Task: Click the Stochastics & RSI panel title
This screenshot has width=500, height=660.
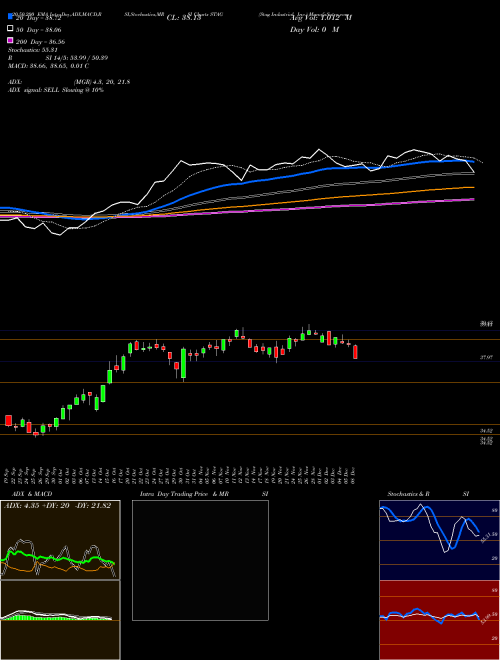Action: tap(428, 494)
